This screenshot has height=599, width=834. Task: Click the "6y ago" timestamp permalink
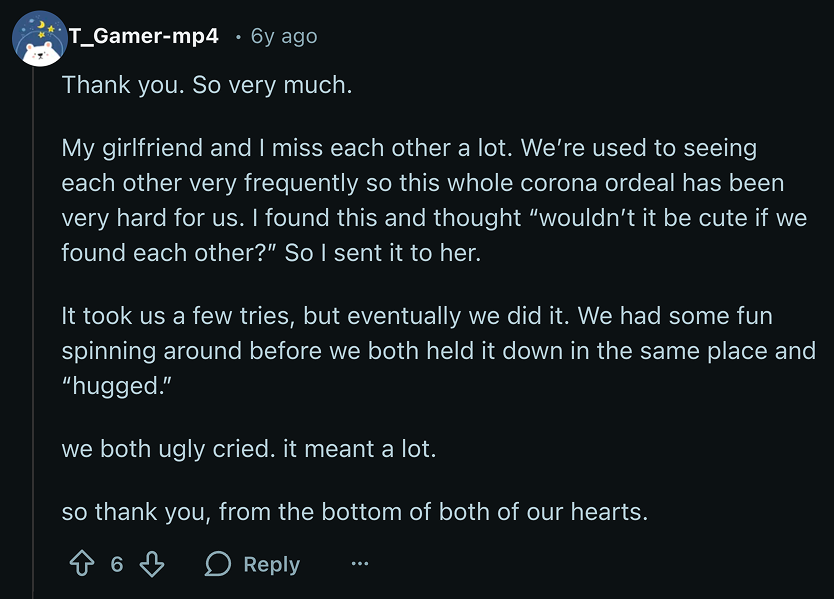point(284,36)
